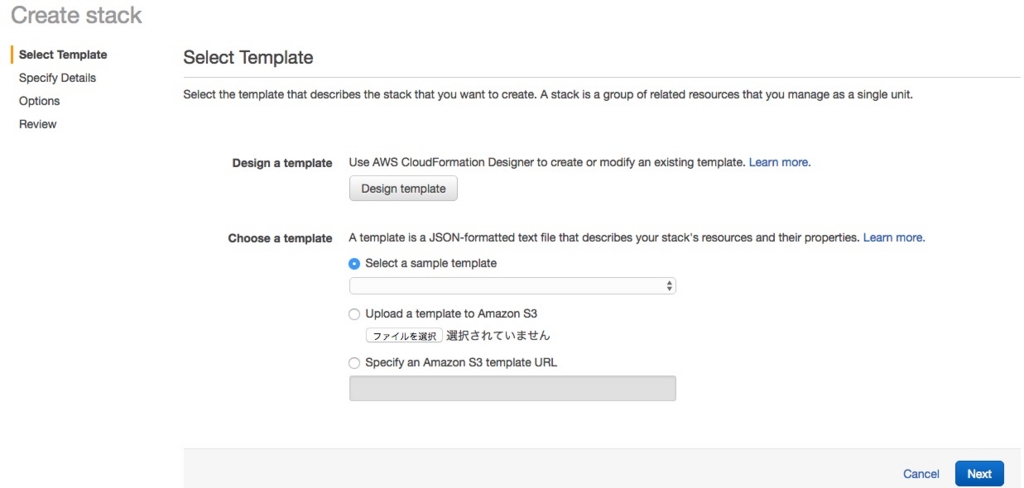Expand the sample template dropdown list
The height and width of the screenshot is (488, 1024).
[512, 286]
